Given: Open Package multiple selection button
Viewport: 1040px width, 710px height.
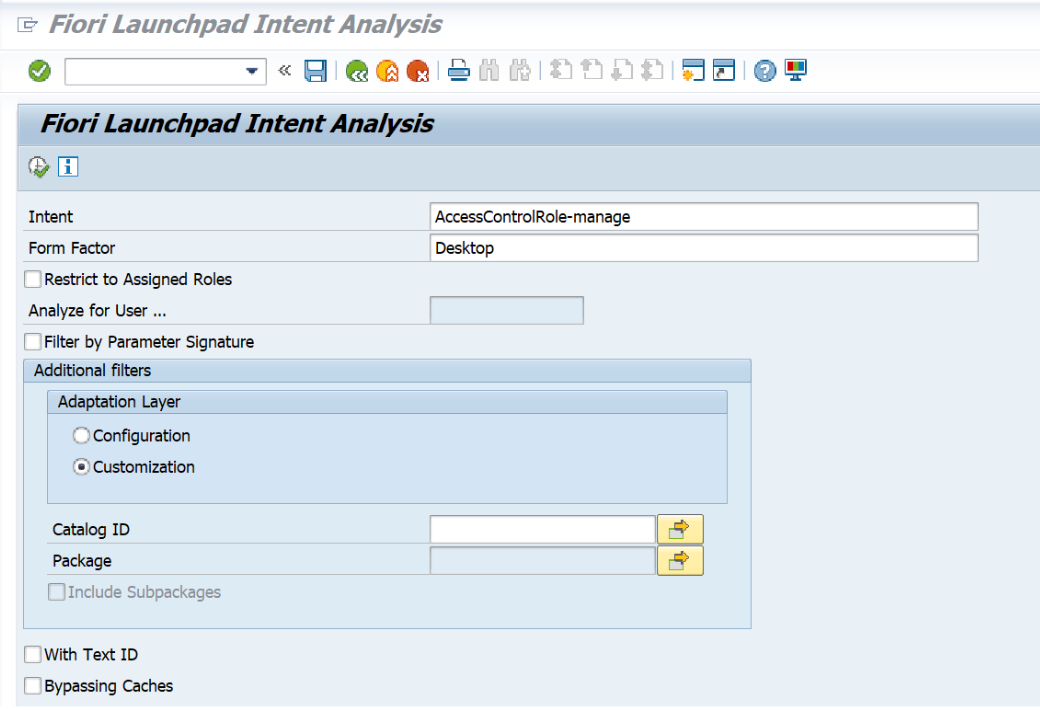Looking at the screenshot, I should [680, 561].
